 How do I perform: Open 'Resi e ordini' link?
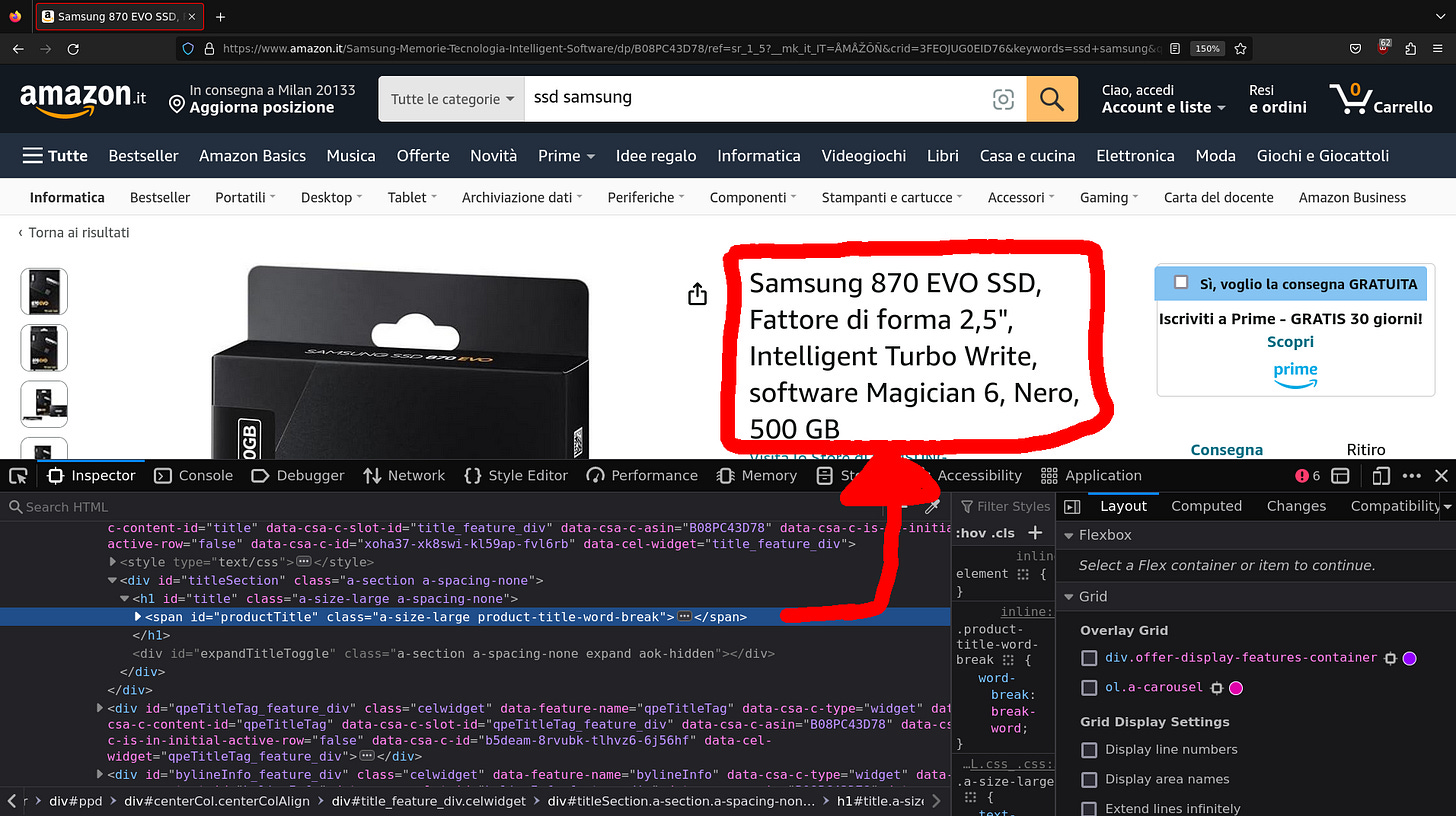click(x=1277, y=98)
